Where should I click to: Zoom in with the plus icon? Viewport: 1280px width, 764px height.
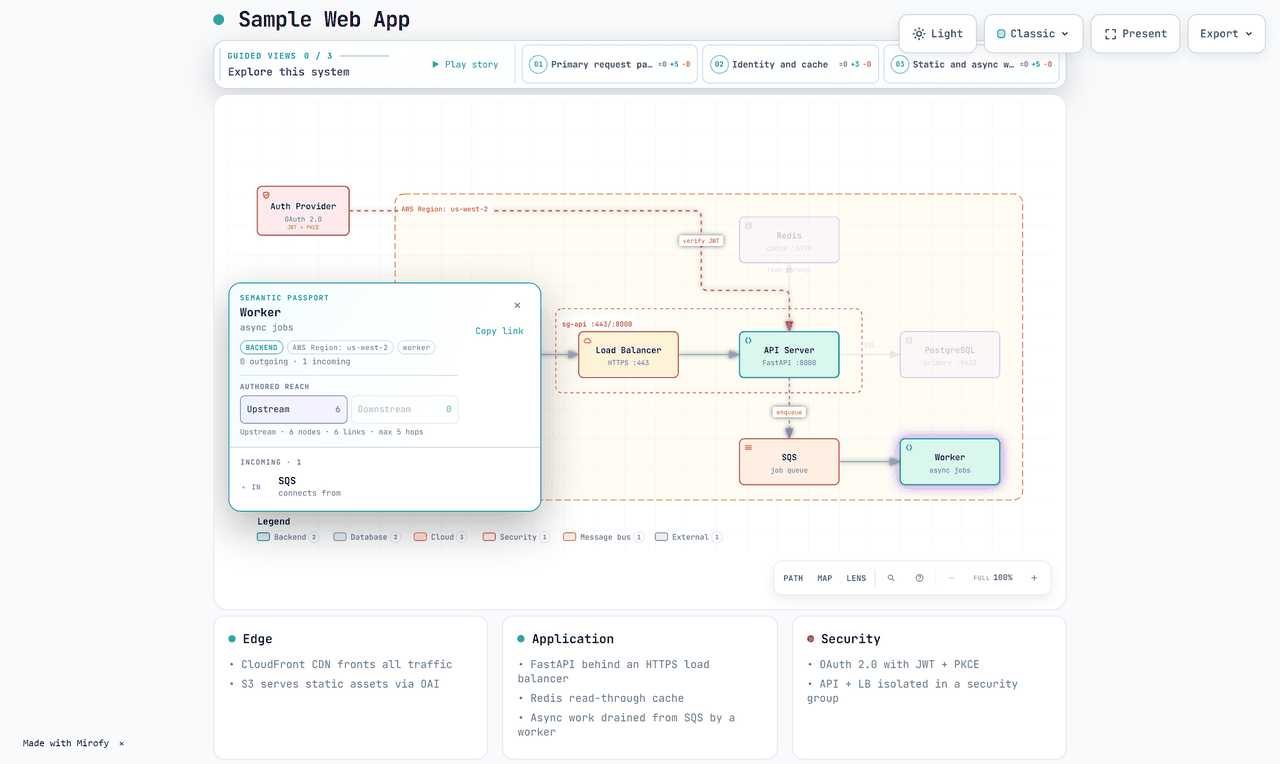click(x=1034, y=578)
